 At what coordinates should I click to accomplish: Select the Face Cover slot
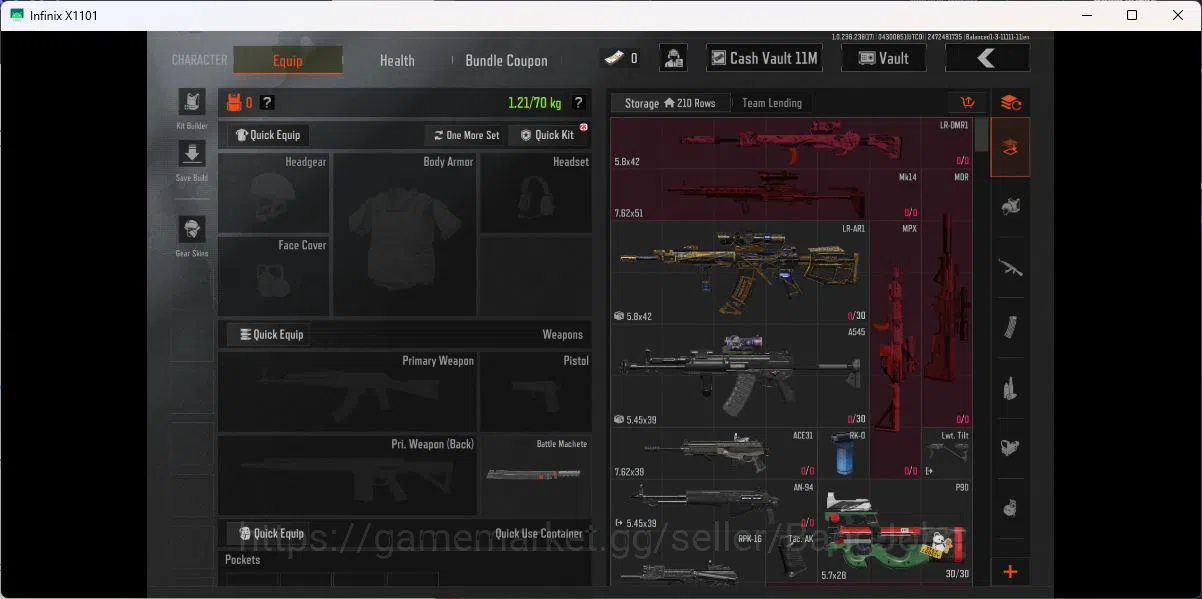pyautogui.click(x=273, y=277)
